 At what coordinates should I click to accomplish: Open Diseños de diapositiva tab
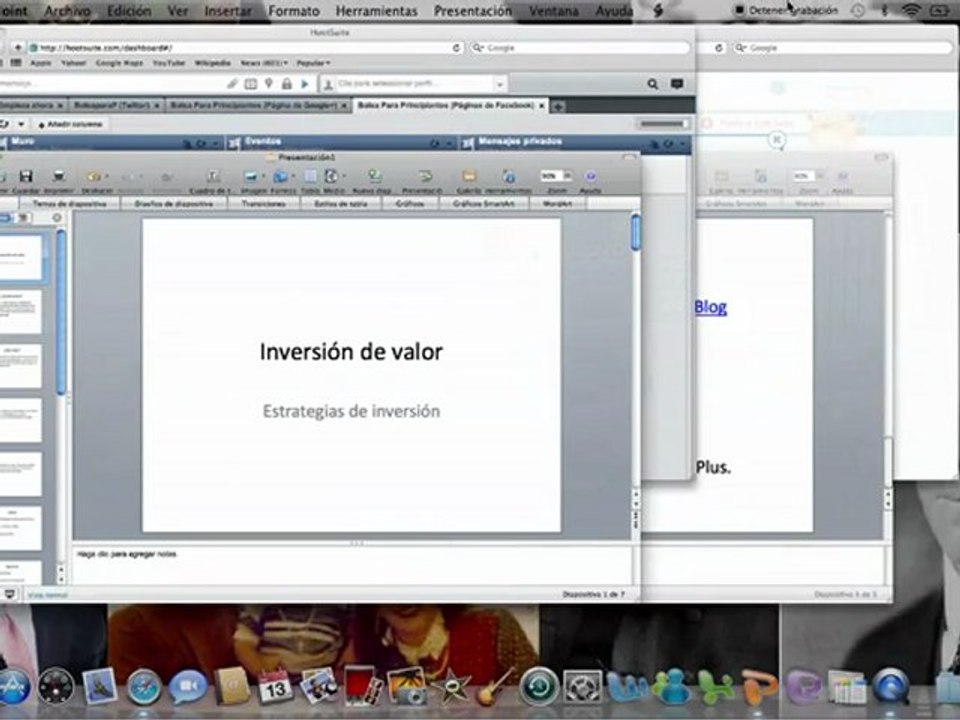point(174,203)
